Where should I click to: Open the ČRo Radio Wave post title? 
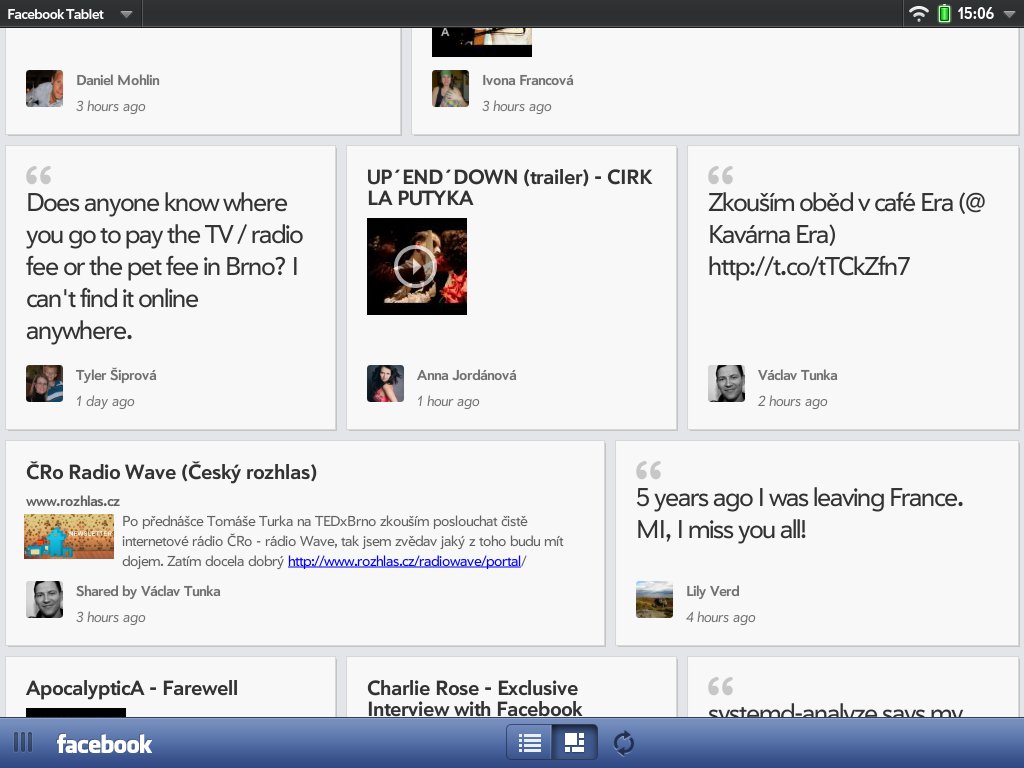click(x=171, y=472)
